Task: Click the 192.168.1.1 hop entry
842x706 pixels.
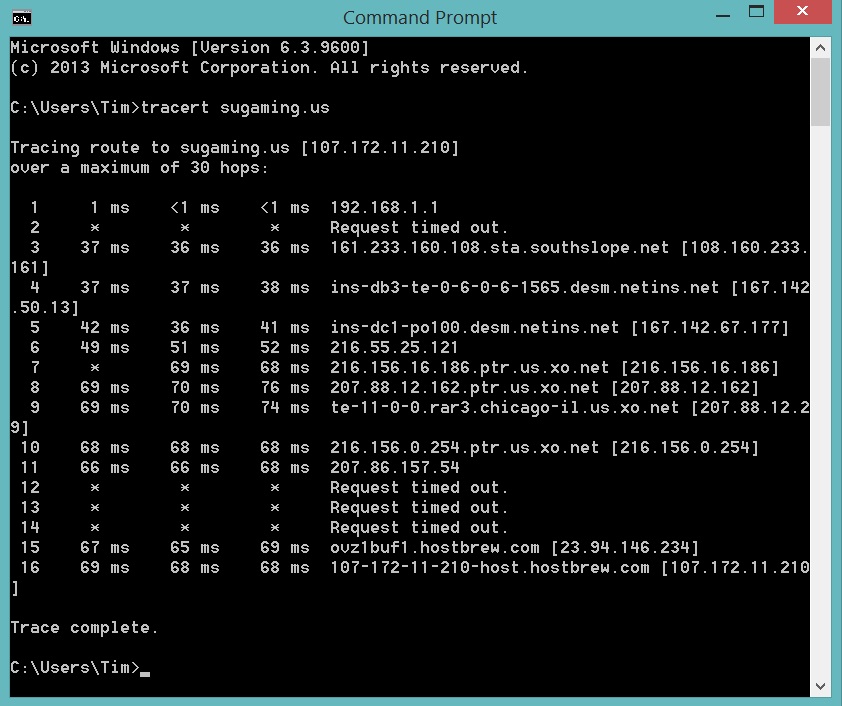Action: pyautogui.click(x=384, y=208)
